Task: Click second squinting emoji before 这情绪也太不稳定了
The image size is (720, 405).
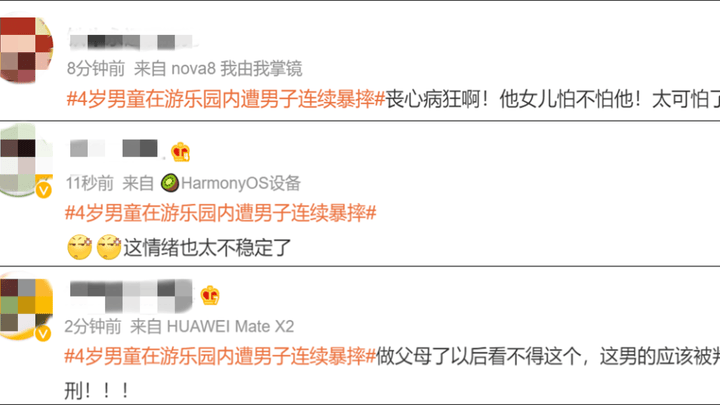Action: (109, 248)
